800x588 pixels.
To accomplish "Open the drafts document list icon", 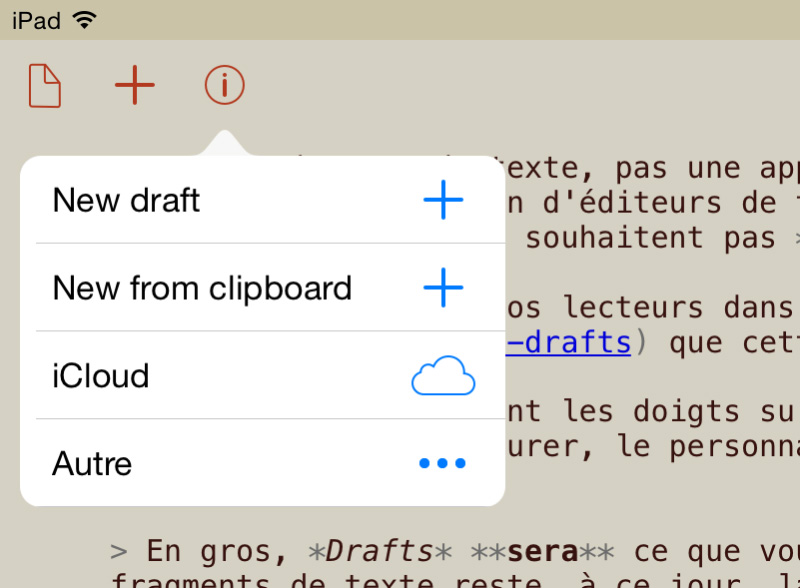I will click(x=45, y=86).
